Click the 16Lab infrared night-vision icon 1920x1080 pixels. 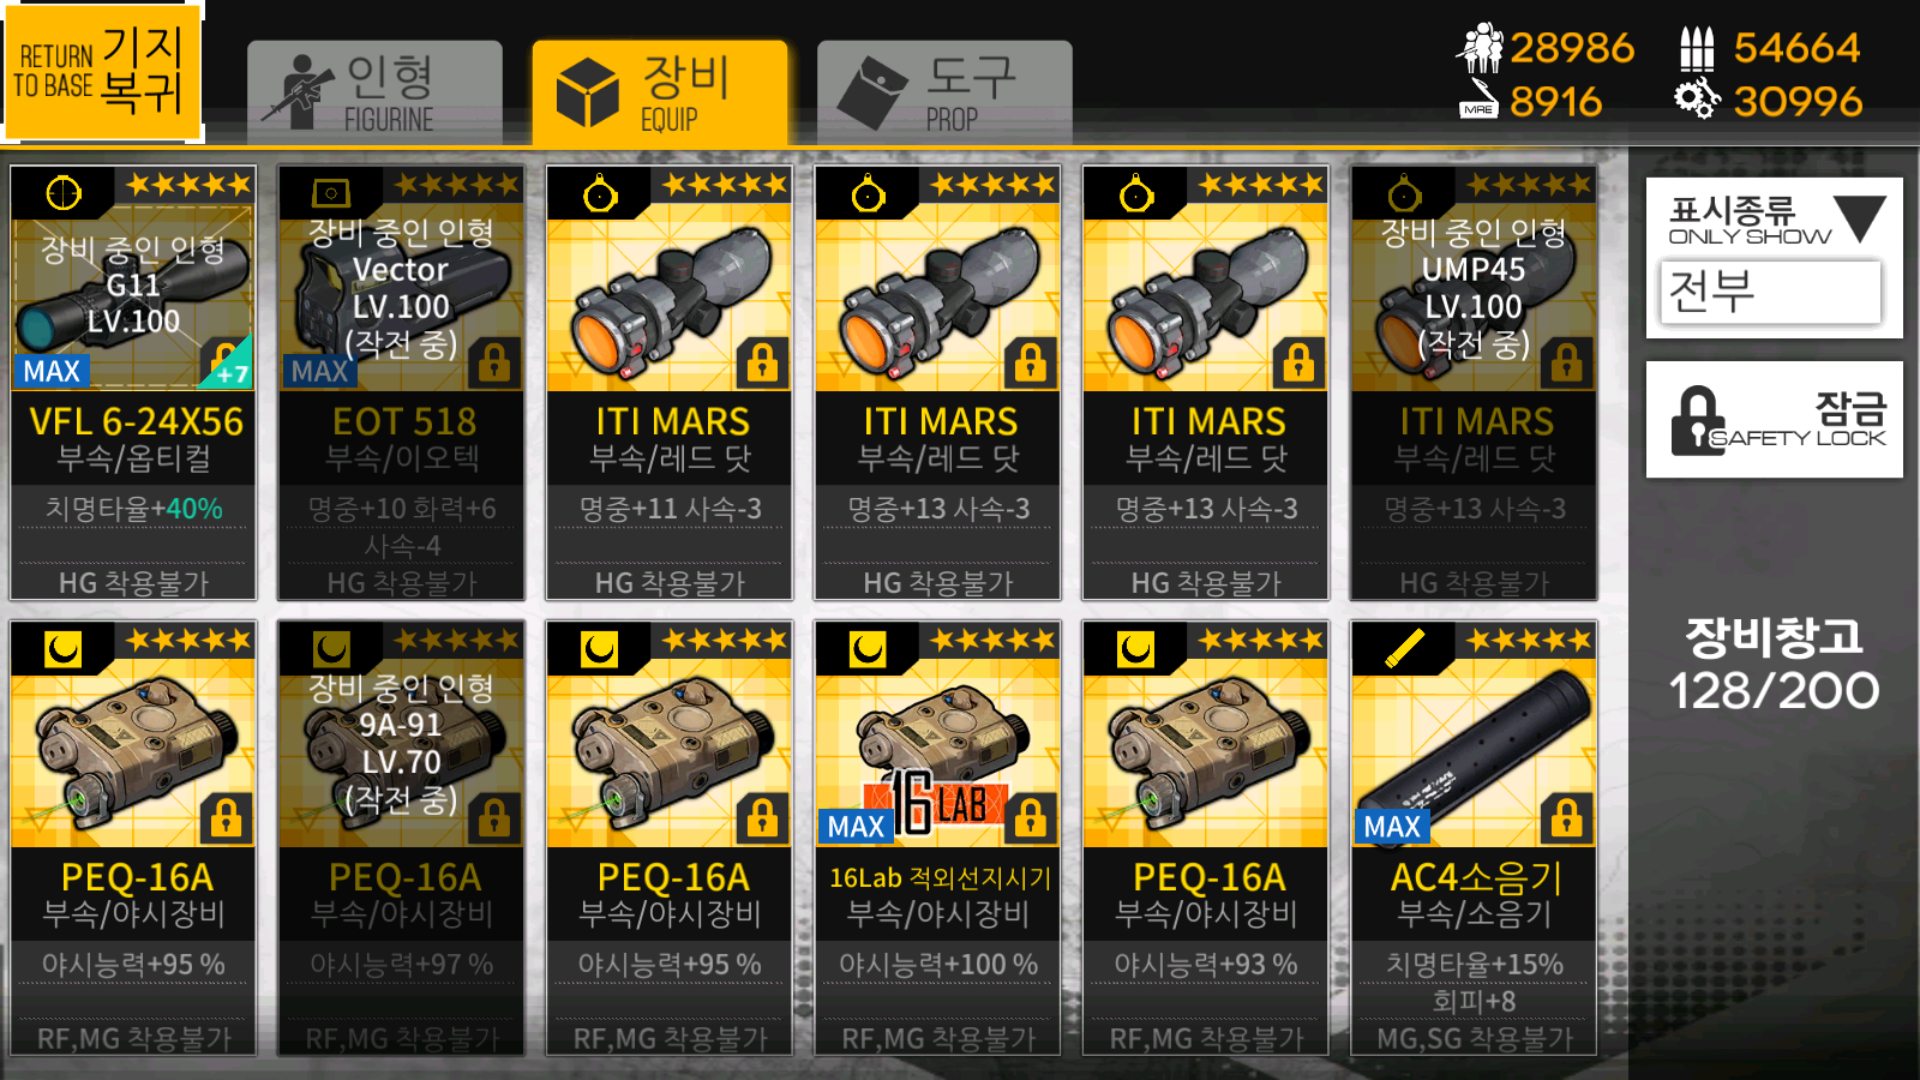pos(867,649)
